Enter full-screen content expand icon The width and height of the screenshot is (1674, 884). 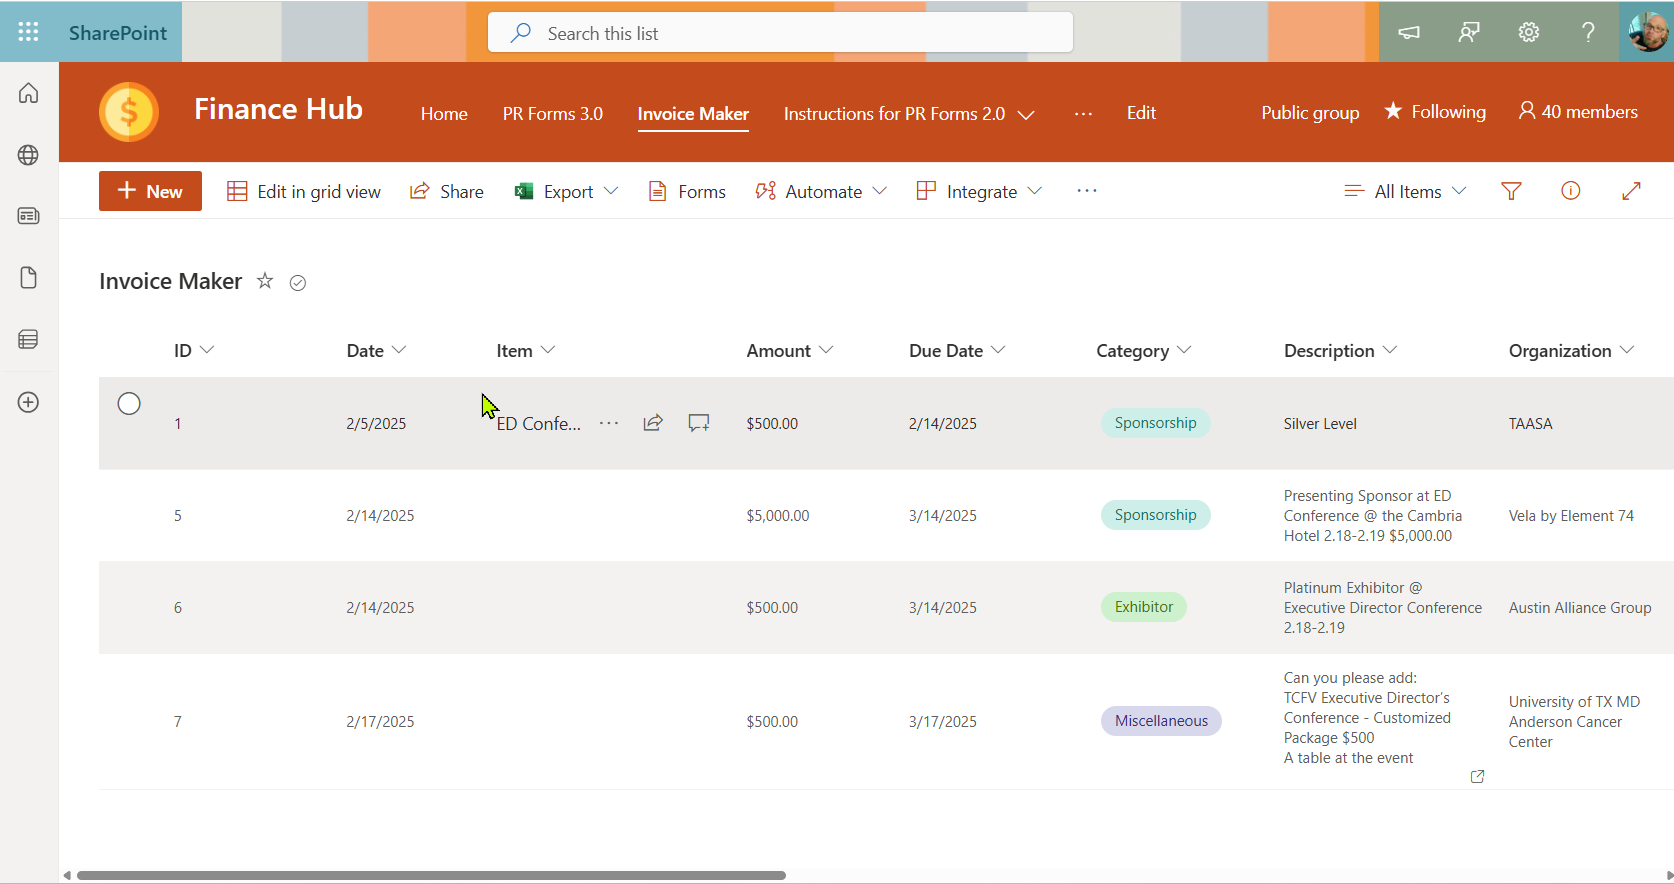tap(1631, 191)
